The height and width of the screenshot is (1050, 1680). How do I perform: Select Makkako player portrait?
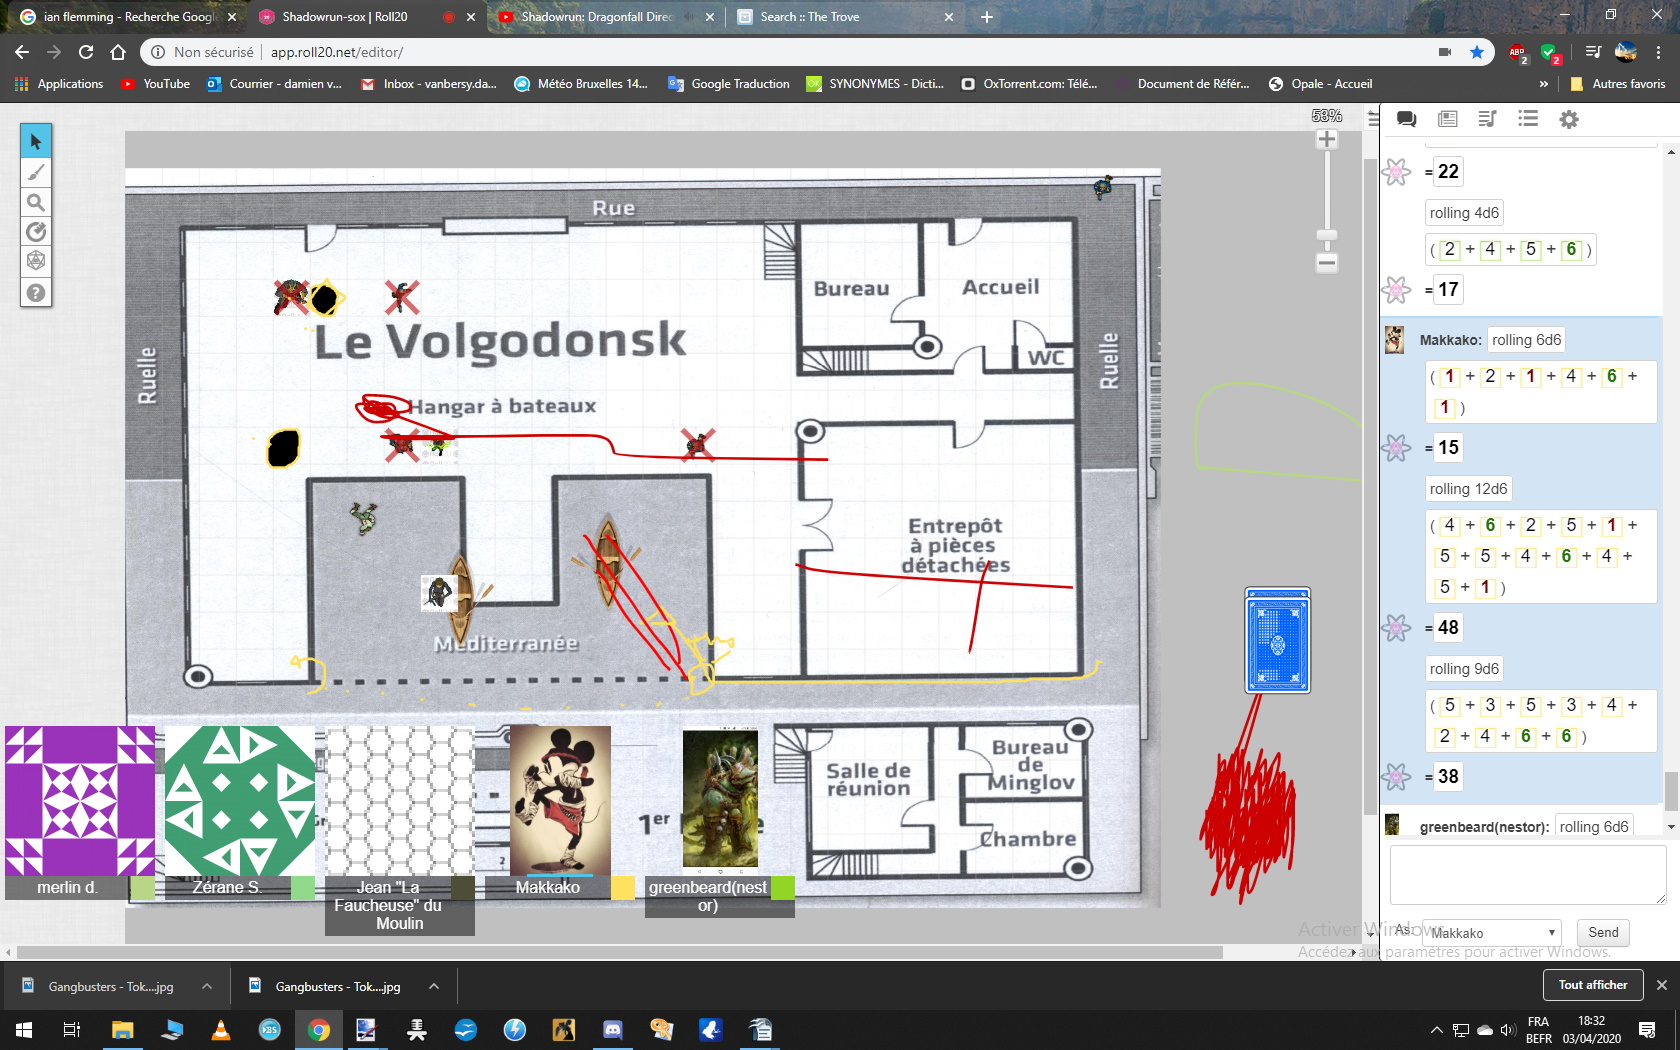pyautogui.click(x=560, y=800)
